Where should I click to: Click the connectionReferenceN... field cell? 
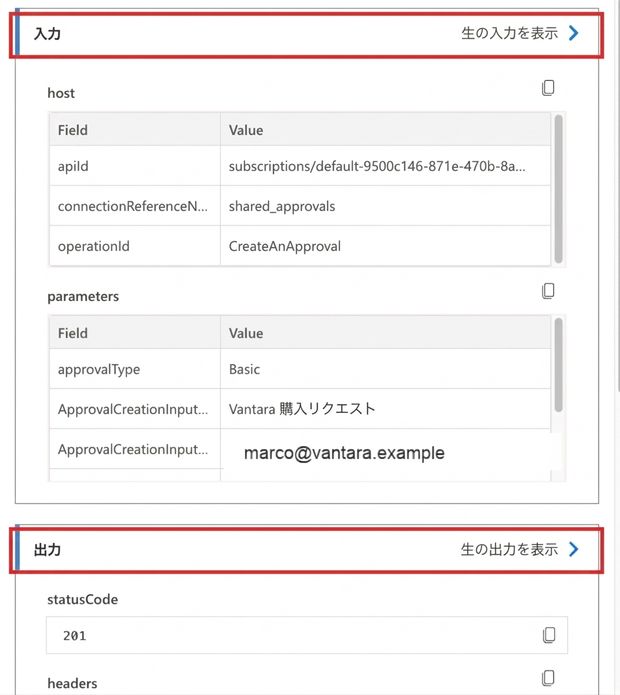click(x=135, y=206)
